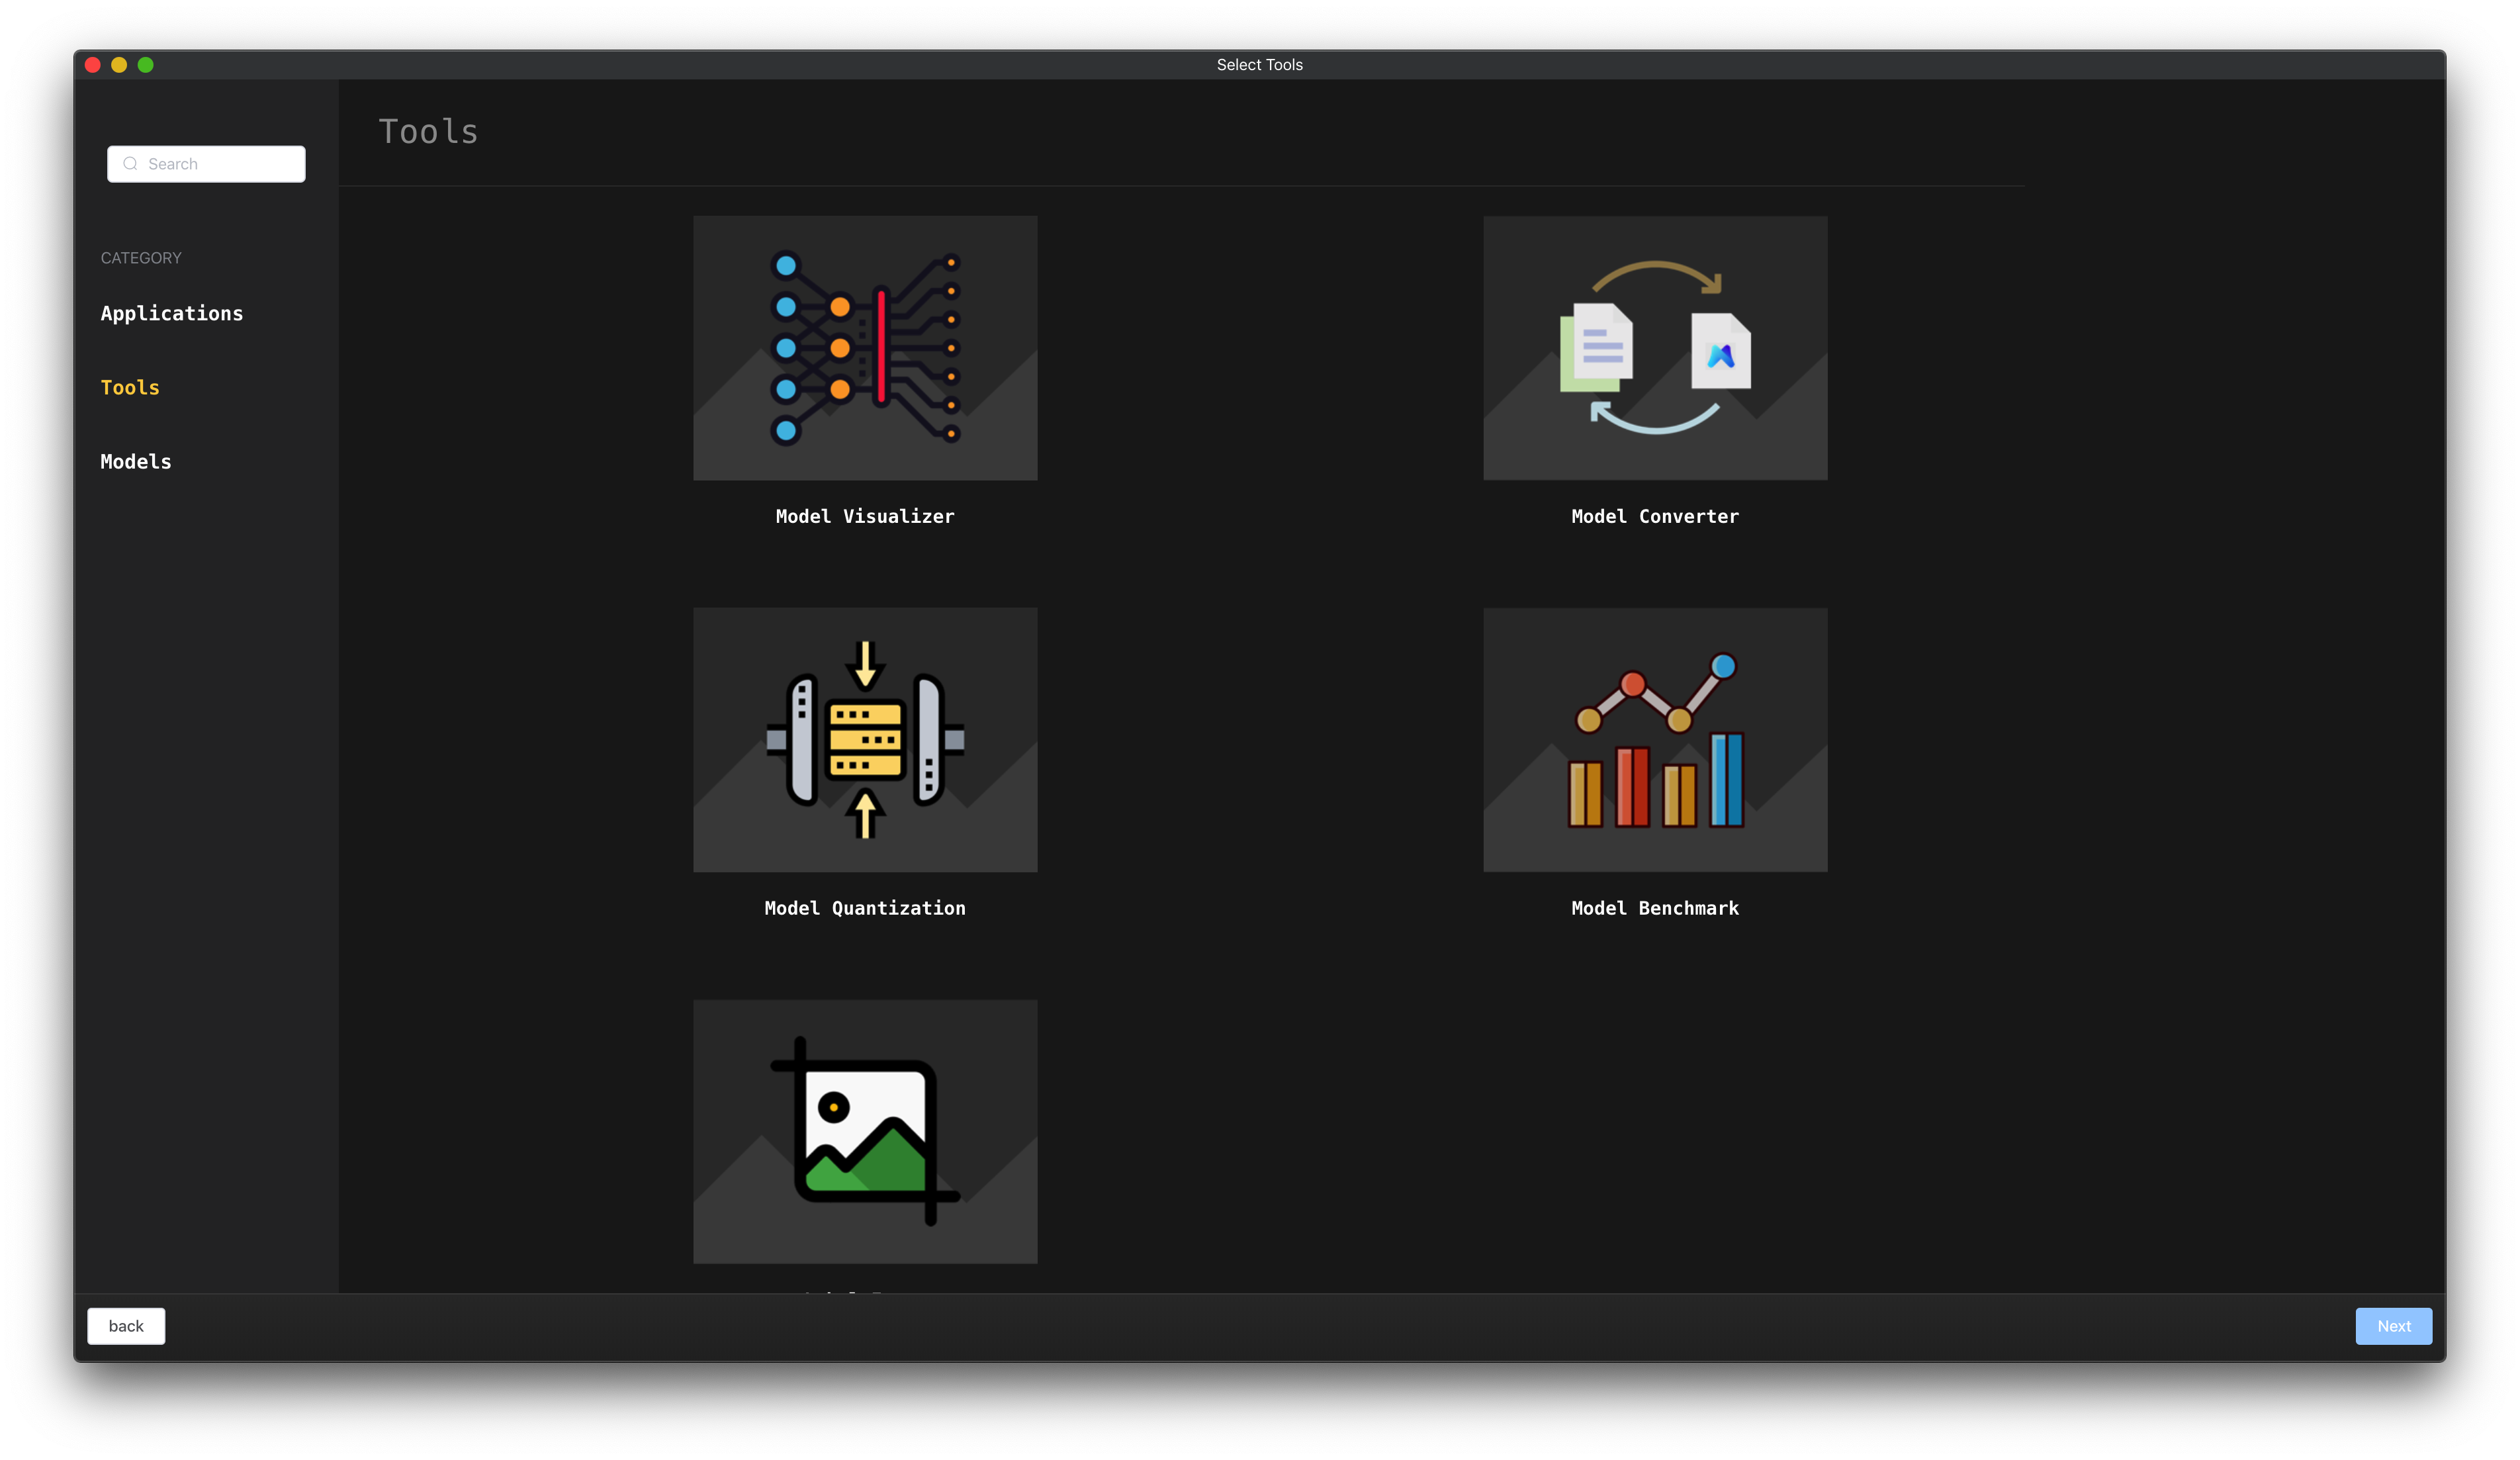Click the Model Benchmark text label
This screenshot has width=2520, height=1460.
click(1655, 908)
